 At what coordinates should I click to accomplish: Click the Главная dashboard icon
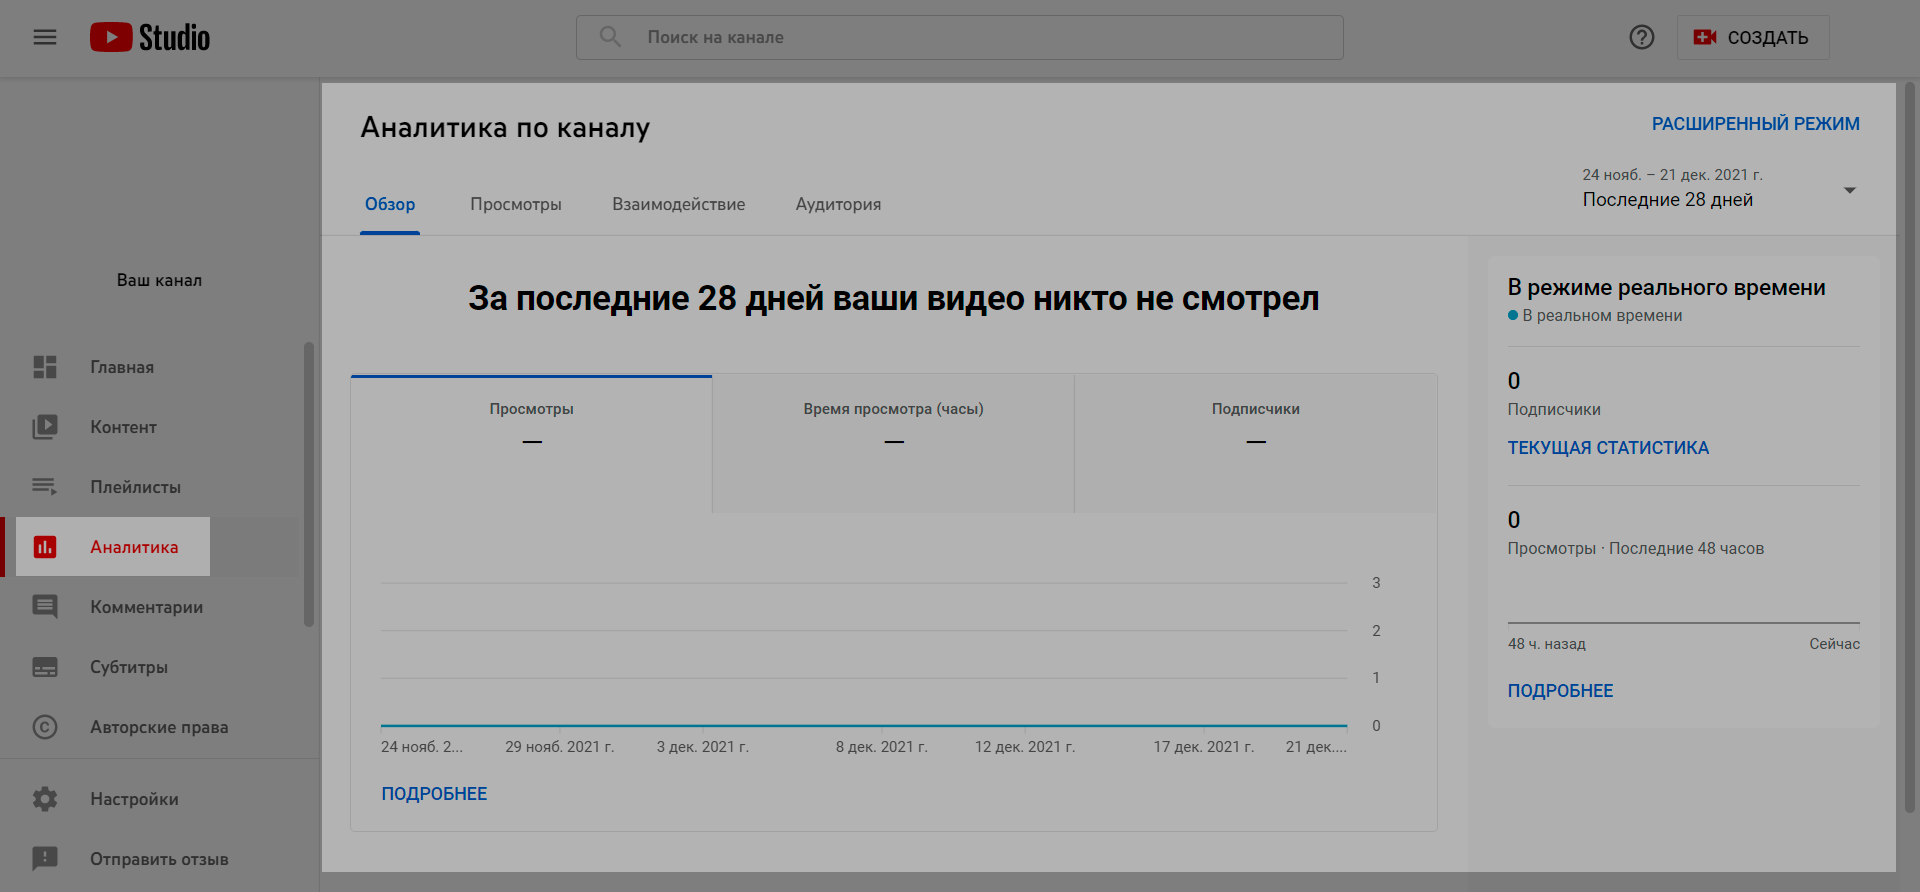tap(45, 367)
